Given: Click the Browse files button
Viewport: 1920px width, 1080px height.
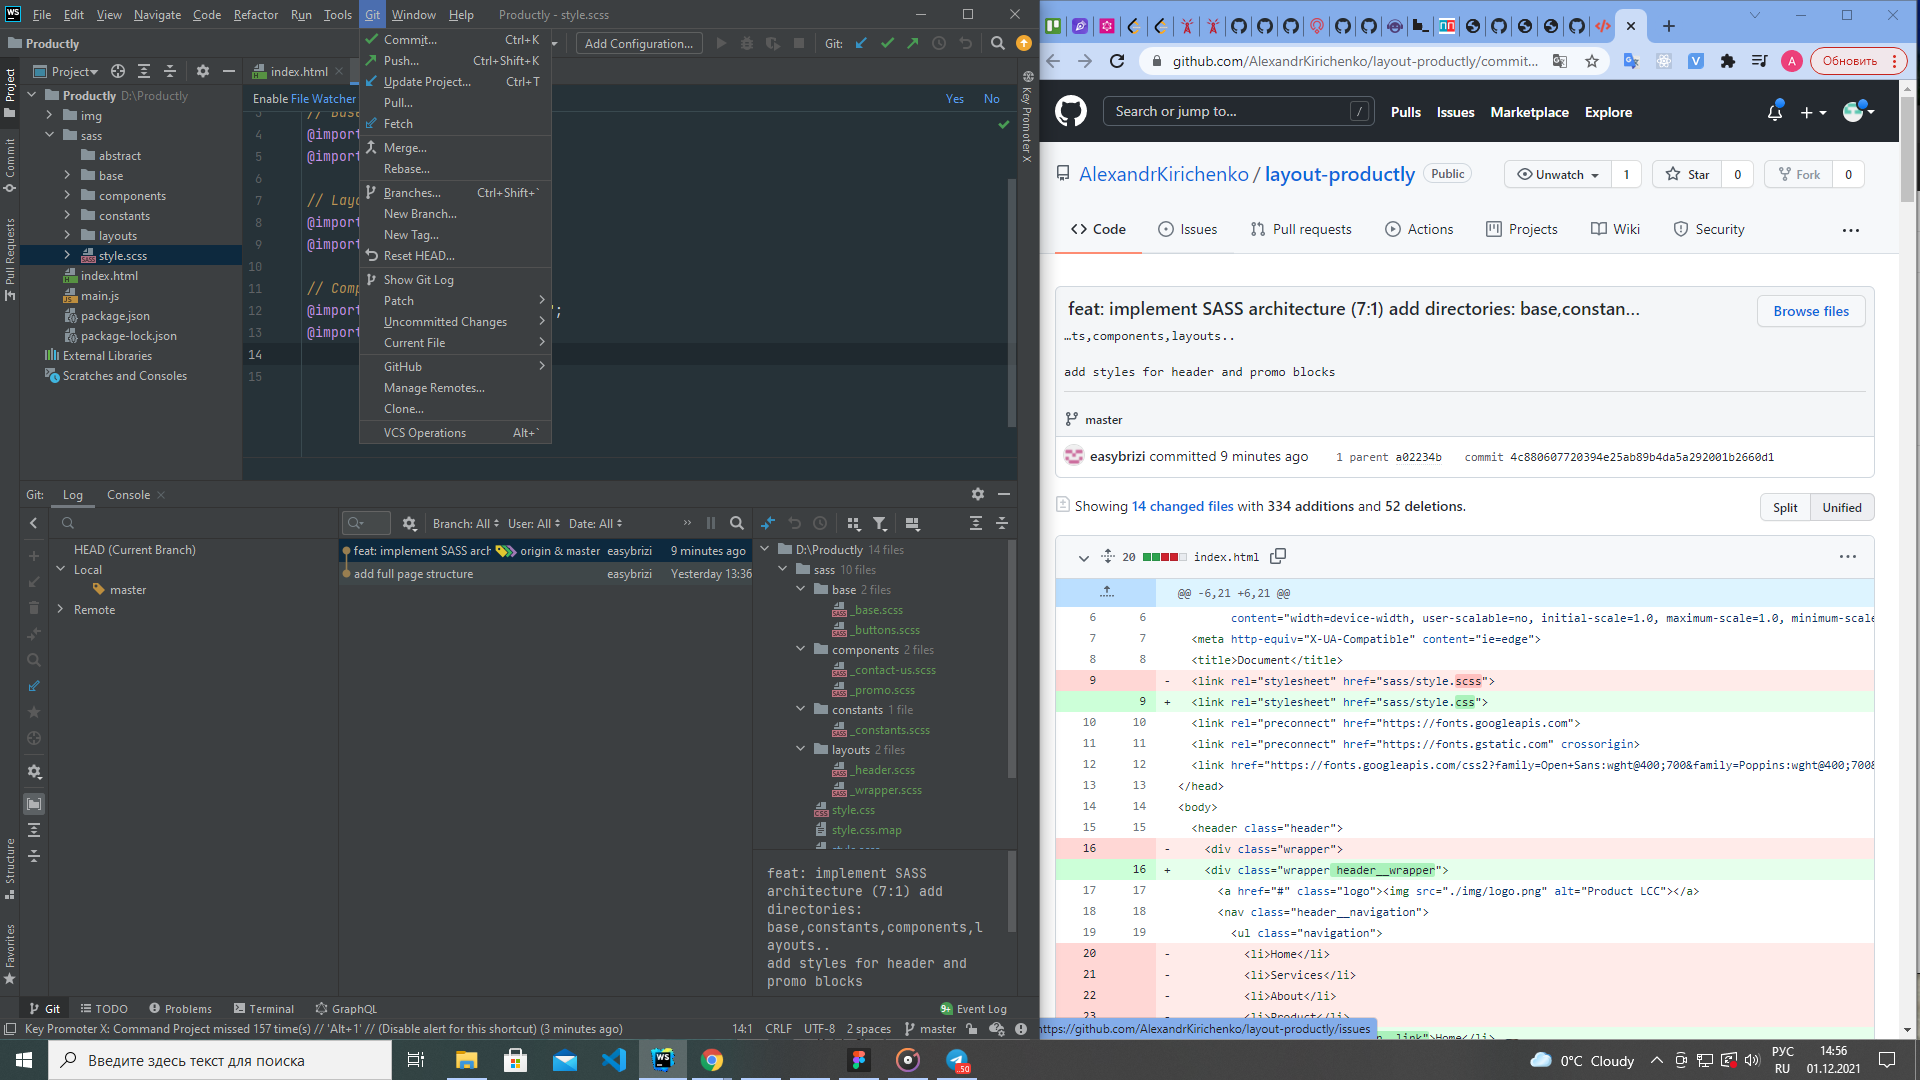Looking at the screenshot, I should [1810, 311].
